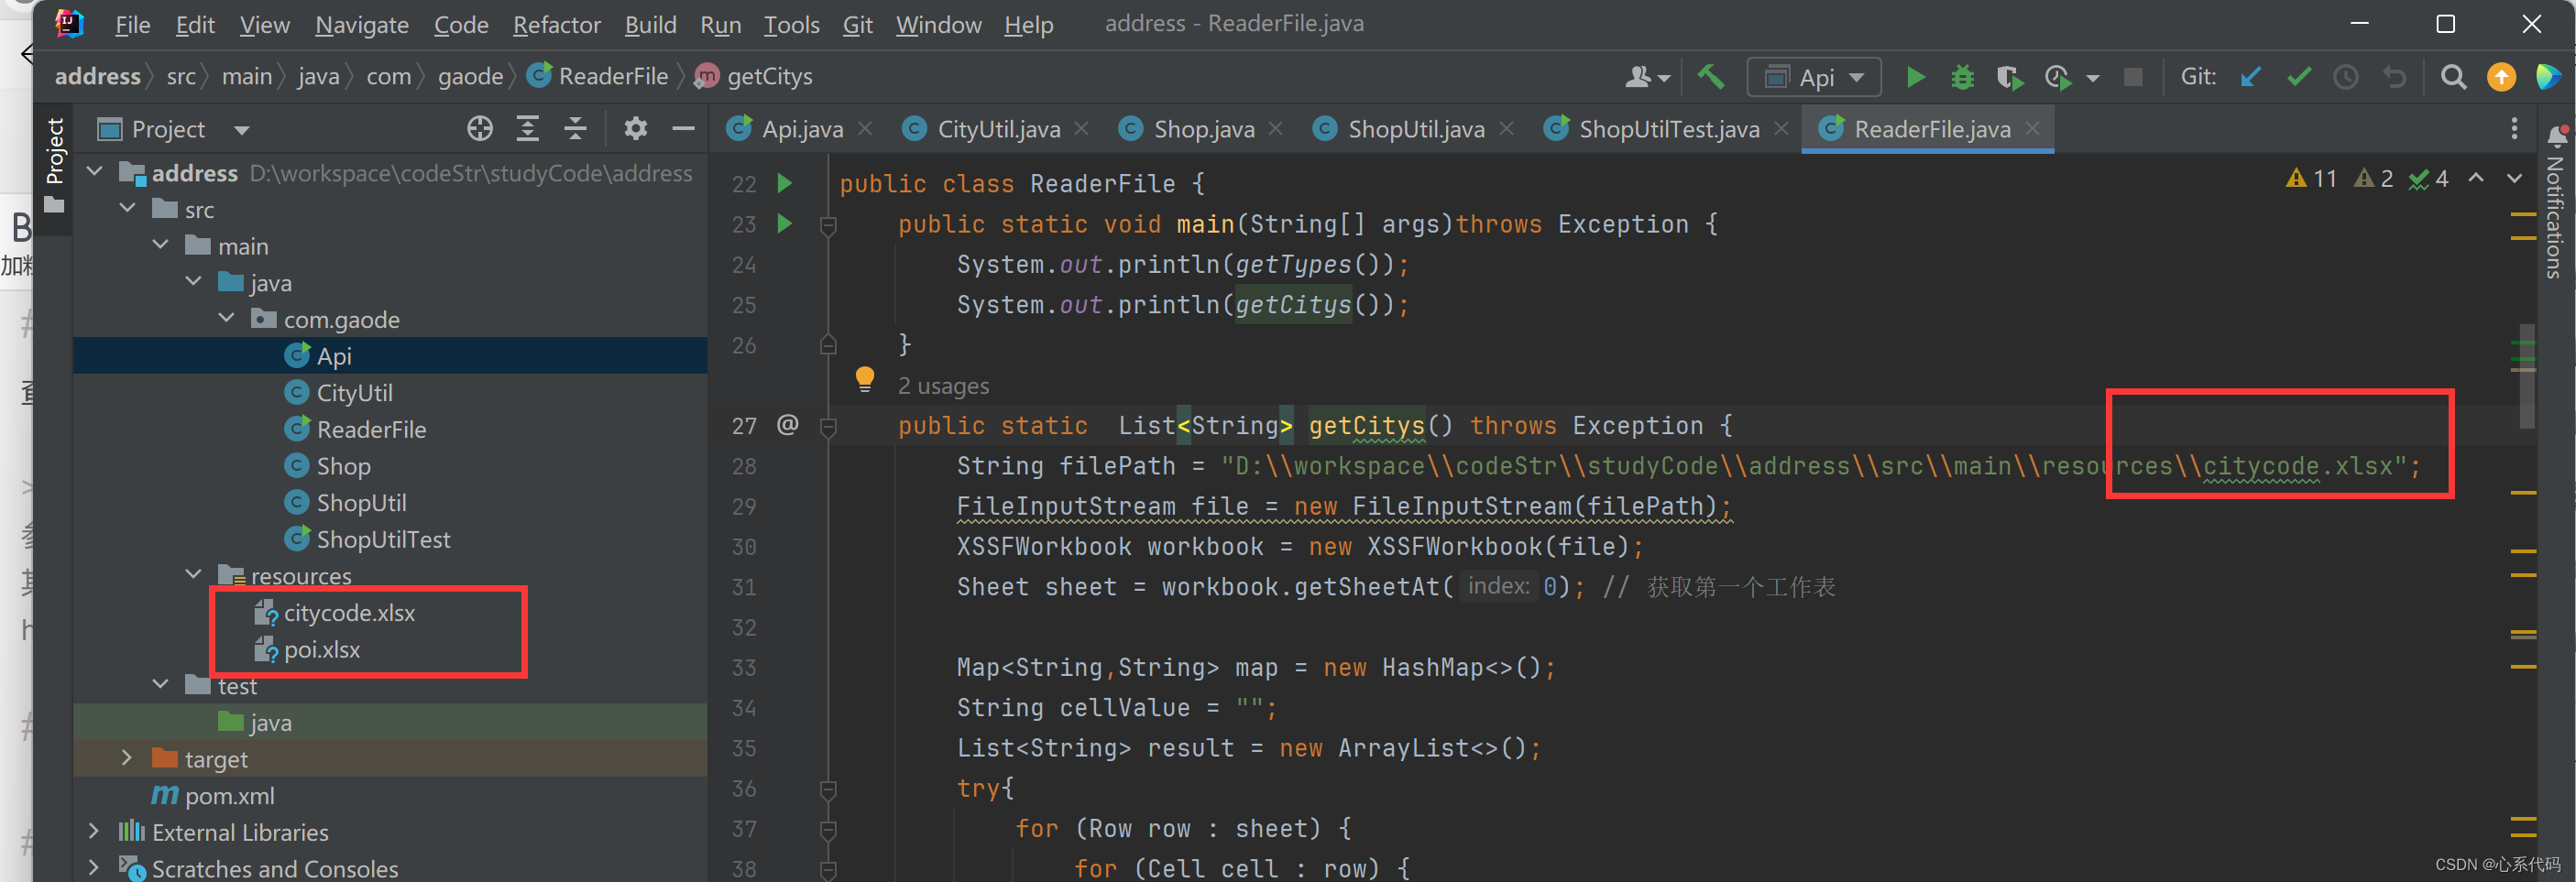Open the File menu
Viewport: 2576px width, 882px height.
pos(132,24)
